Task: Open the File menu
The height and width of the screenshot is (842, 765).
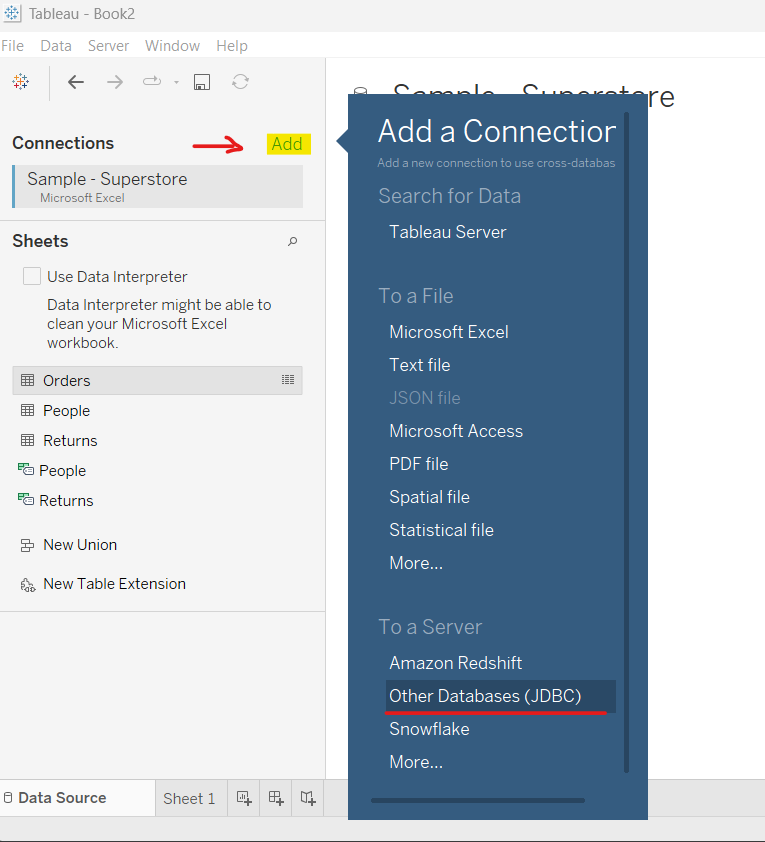Action: (x=12, y=46)
